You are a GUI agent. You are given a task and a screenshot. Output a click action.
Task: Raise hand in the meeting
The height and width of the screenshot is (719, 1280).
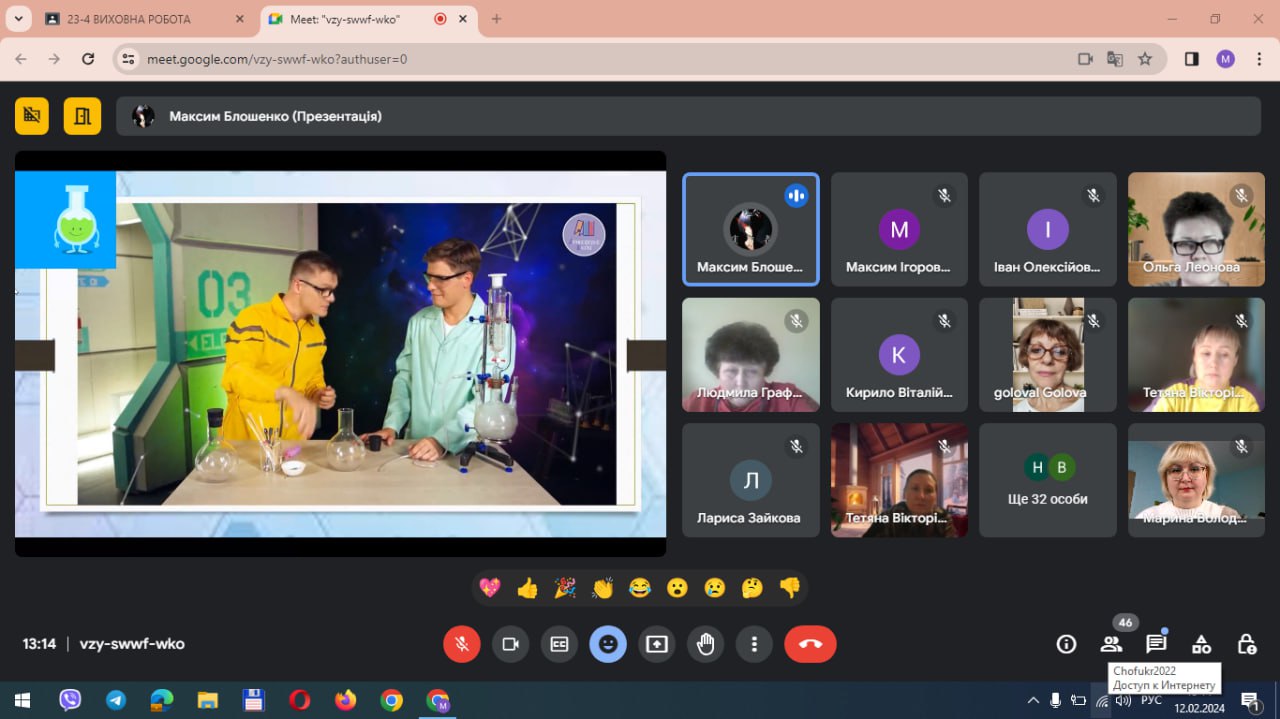click(x=706, y=644)
